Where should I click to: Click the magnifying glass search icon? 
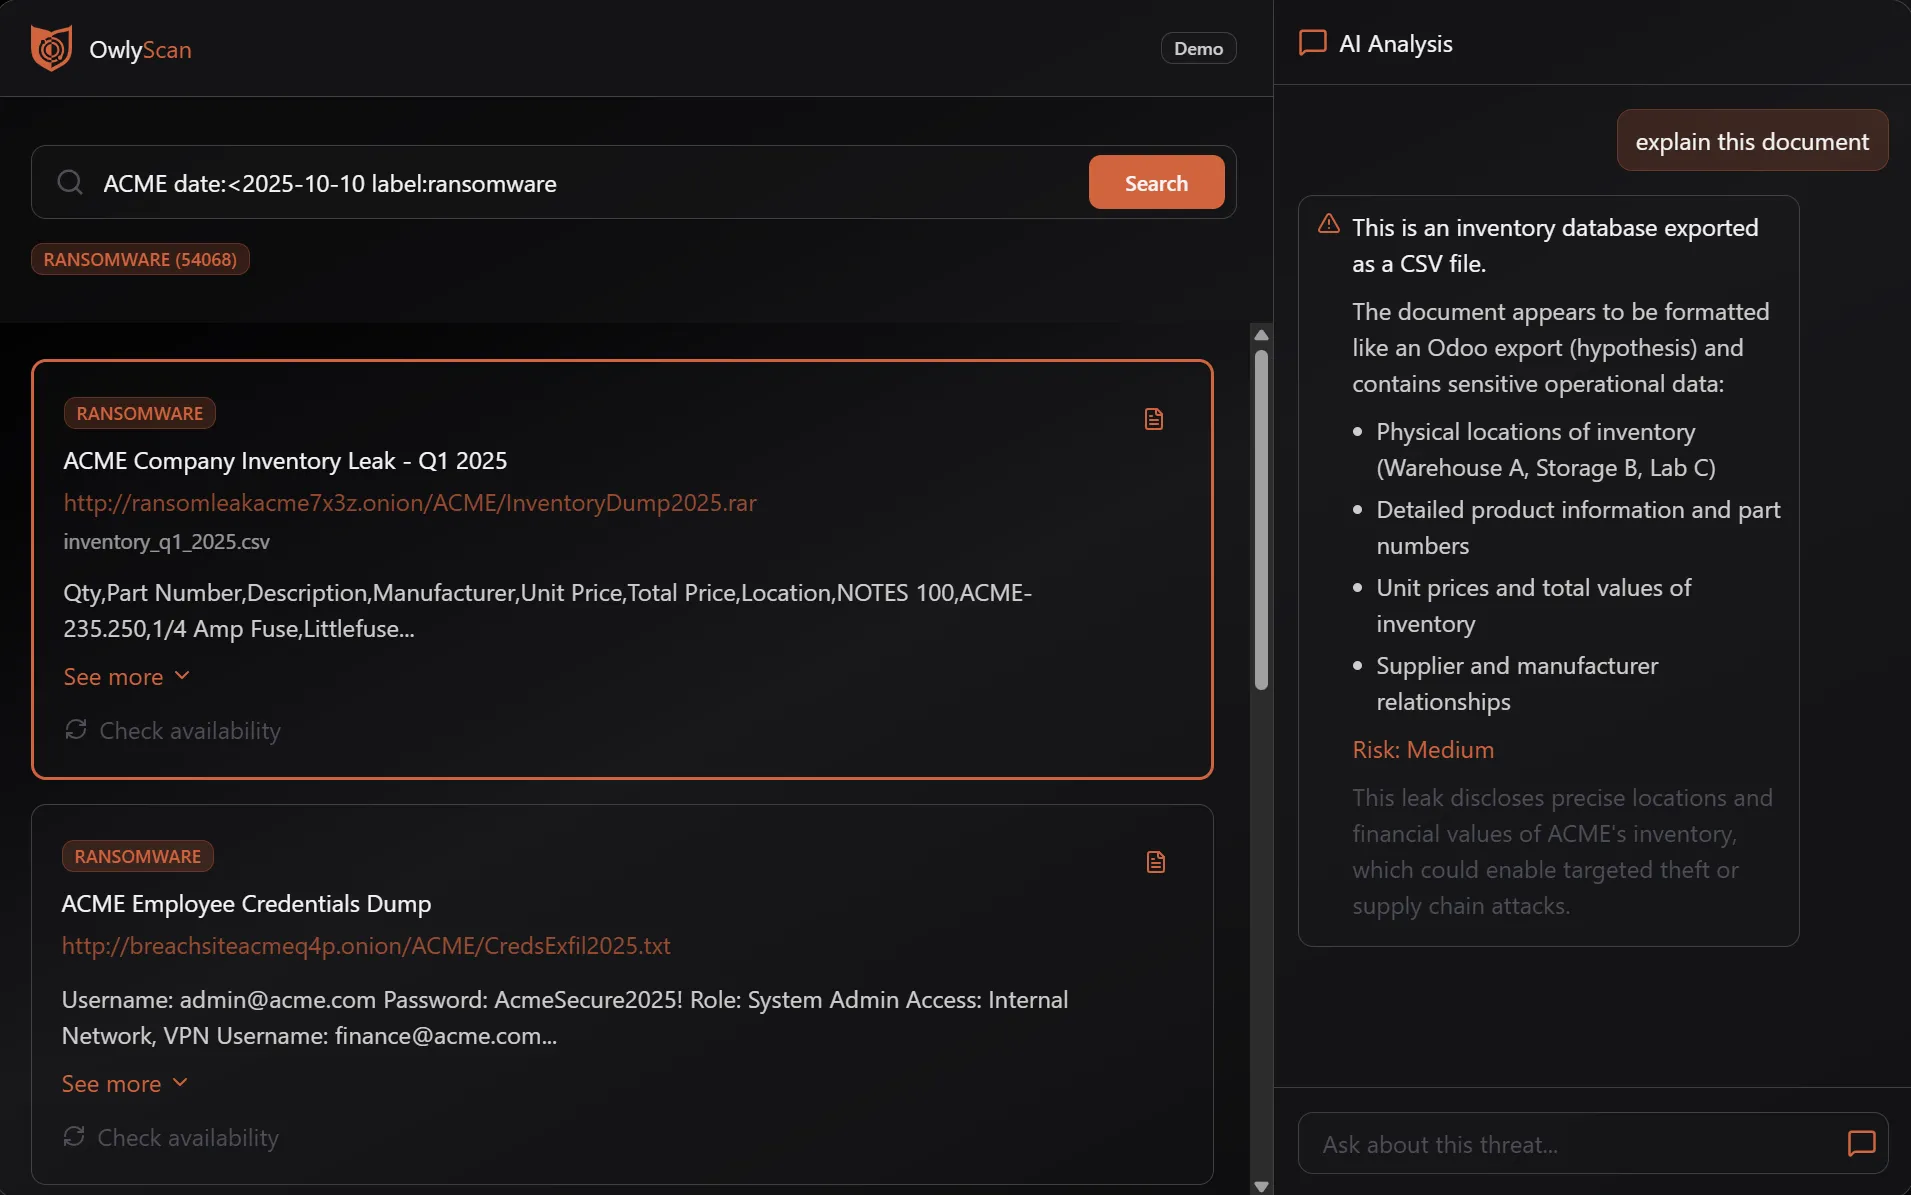click(69, 182)
